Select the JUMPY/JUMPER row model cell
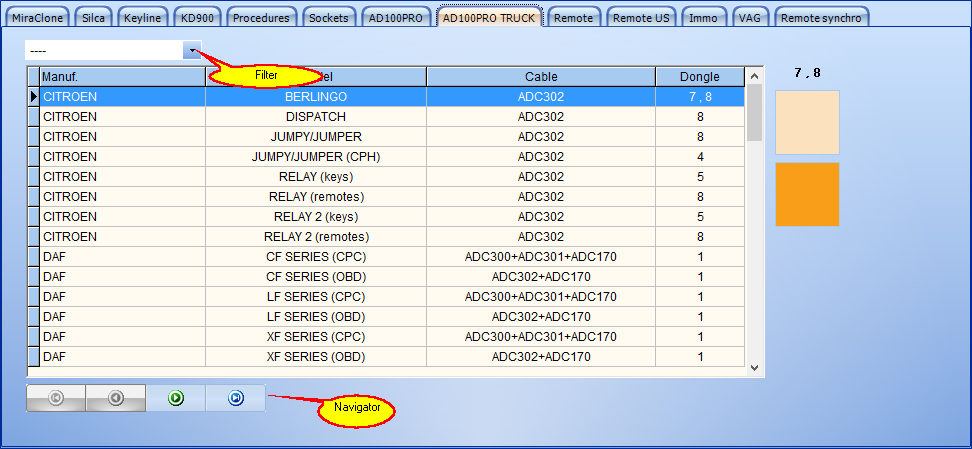Screen dimensions: 972x449 [x=316, y=136]
